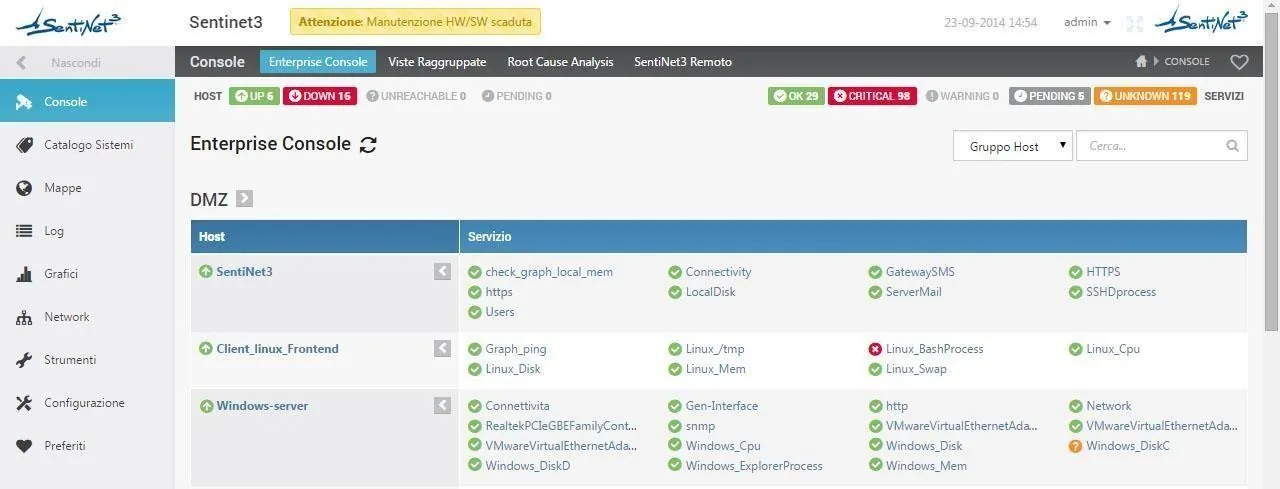Click the CONSOLE breadcrumb label
Viewport: 1280px width, 489px height.
click(x=1187, y=62)
